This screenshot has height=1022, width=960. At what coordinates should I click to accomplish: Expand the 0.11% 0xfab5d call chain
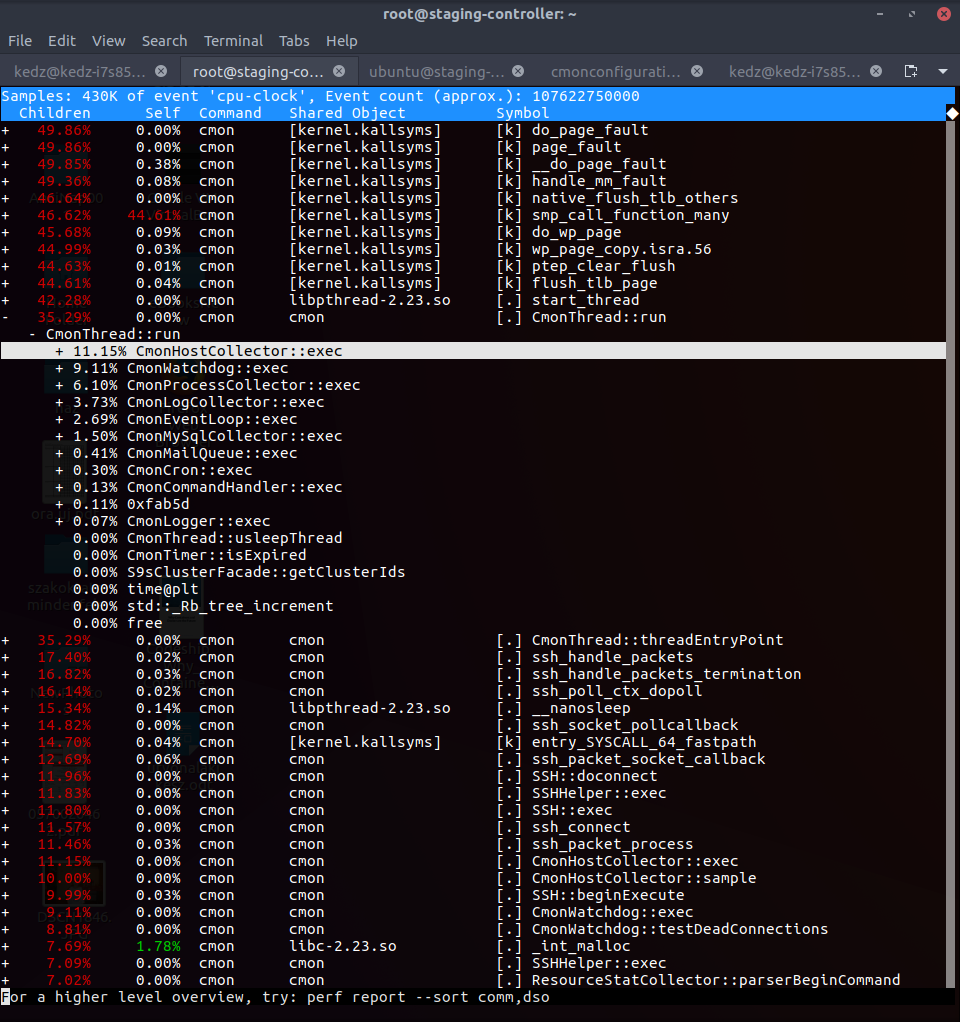[x=59, y=504]
